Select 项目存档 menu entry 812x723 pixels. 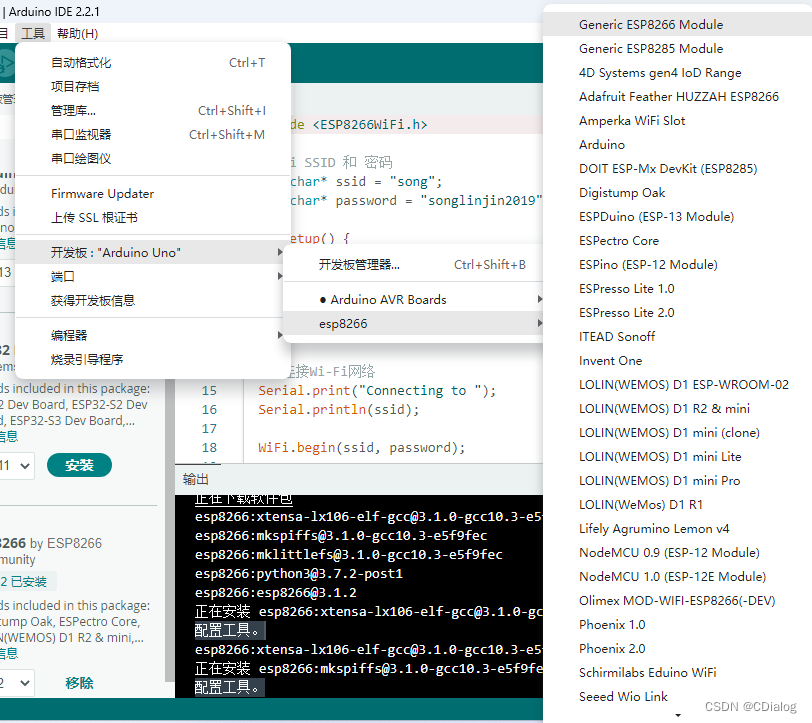coord(153,86)
